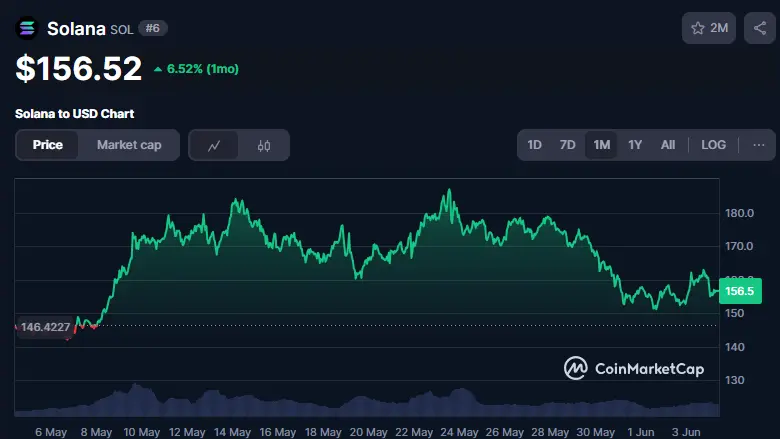Click the 6 May date label

pyautogui.click(x=51, y=432)
